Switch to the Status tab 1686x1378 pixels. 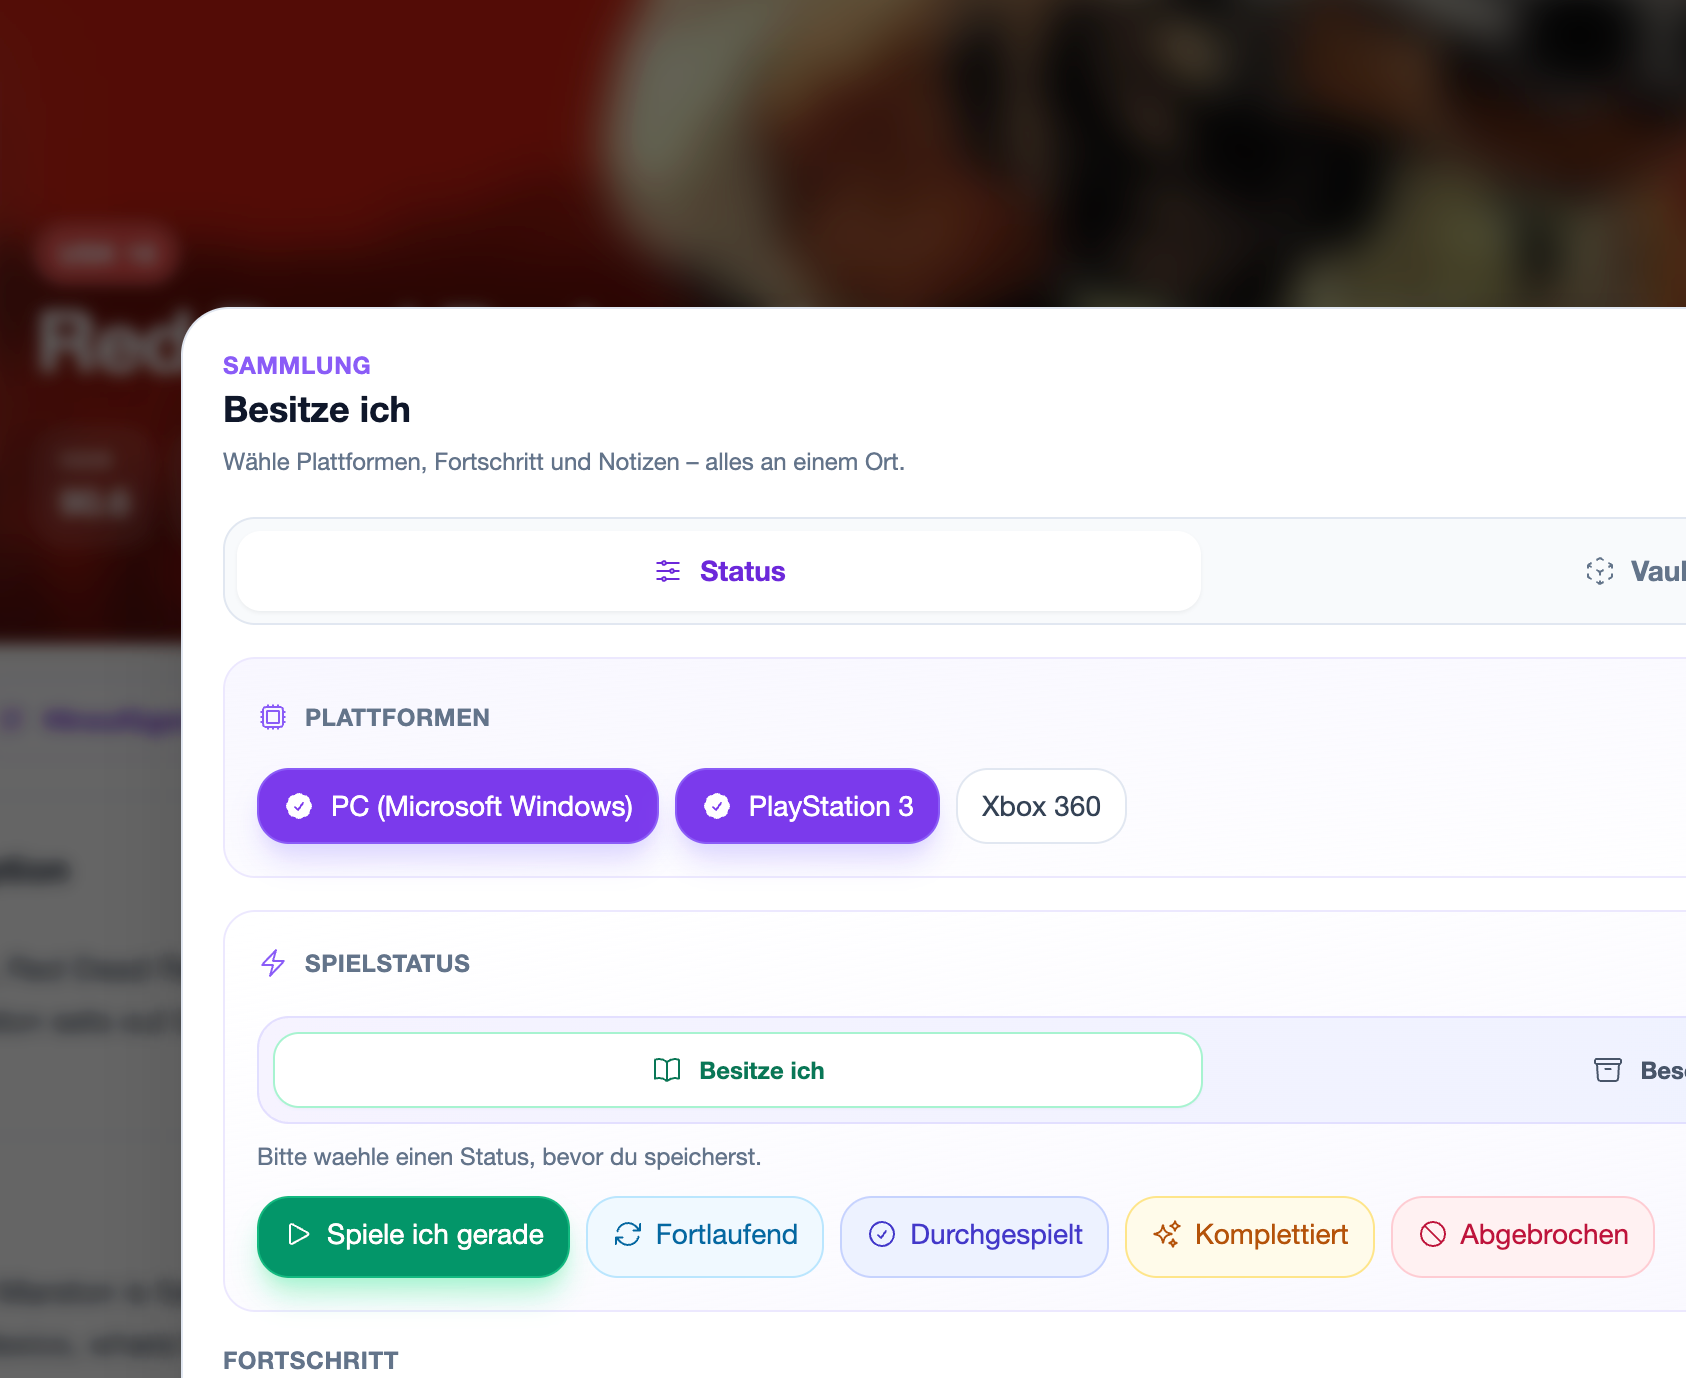coord(719,571)
